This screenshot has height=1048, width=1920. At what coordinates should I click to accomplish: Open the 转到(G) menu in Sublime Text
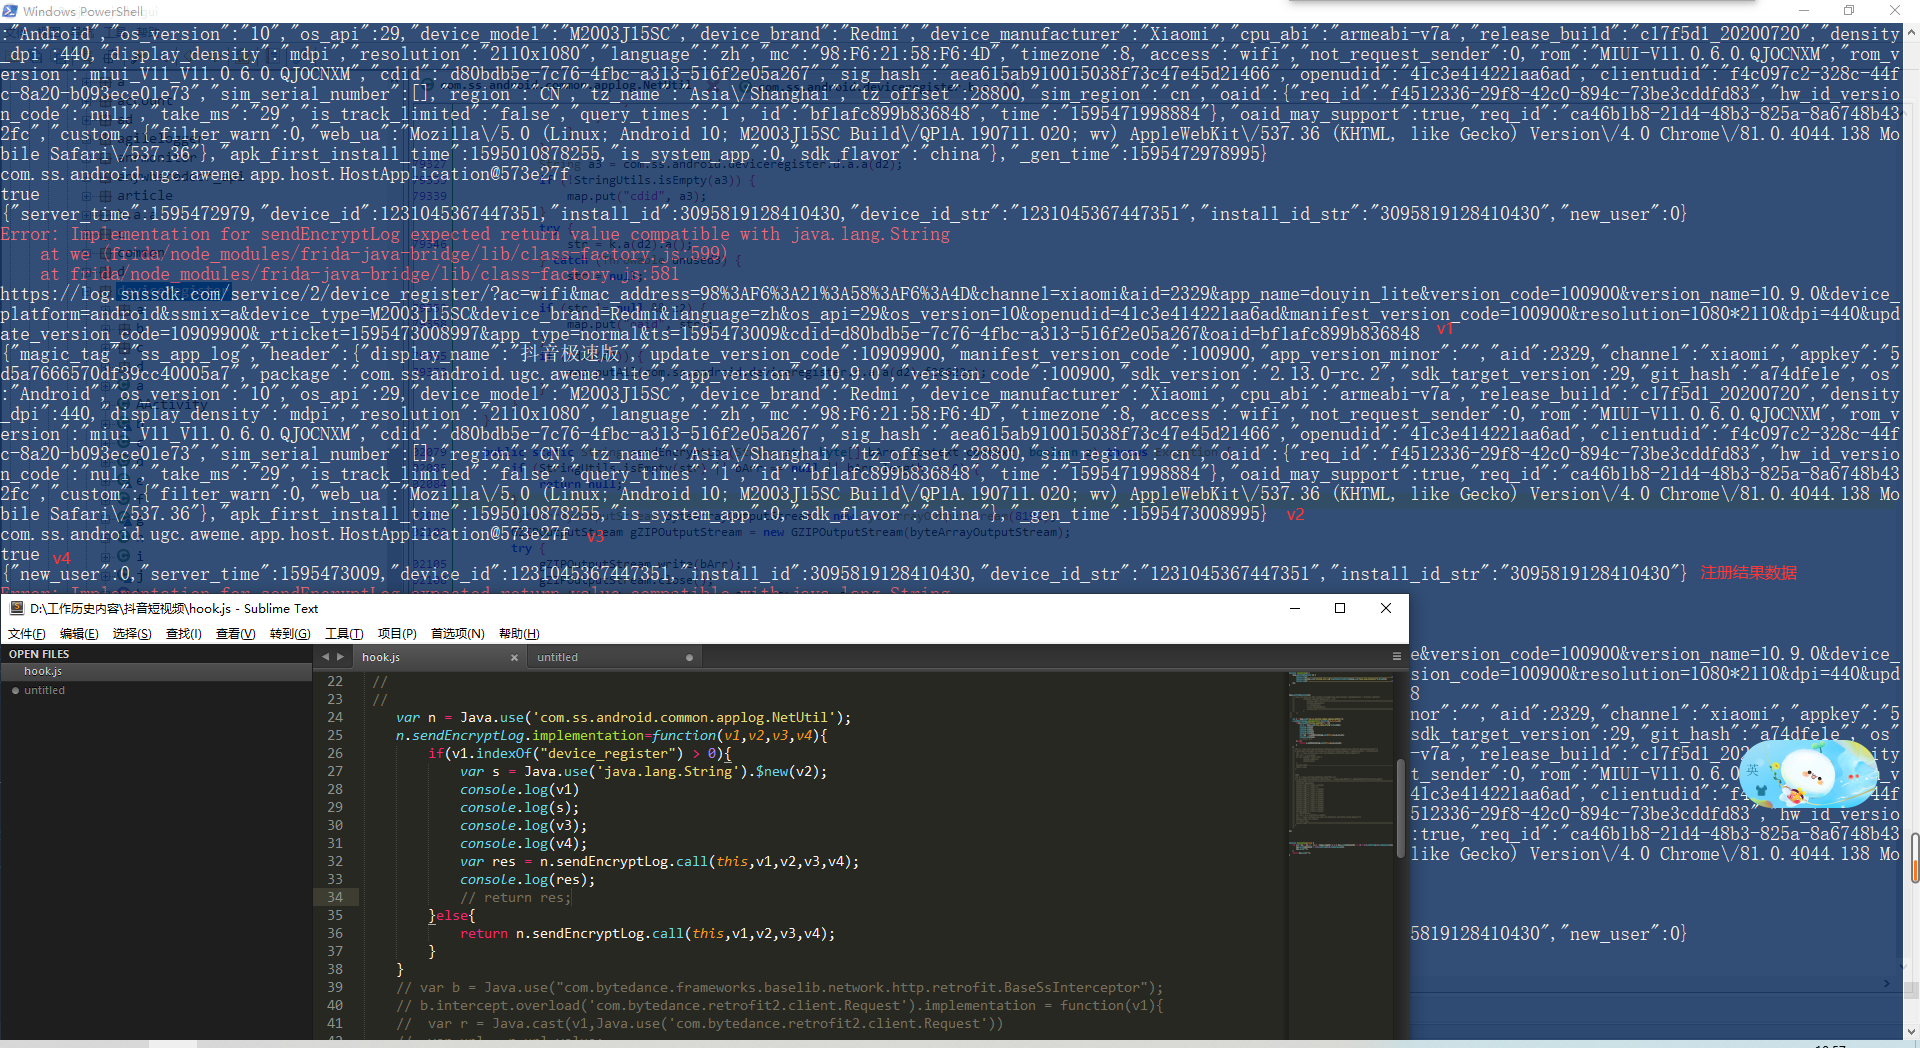coord(290,634)
